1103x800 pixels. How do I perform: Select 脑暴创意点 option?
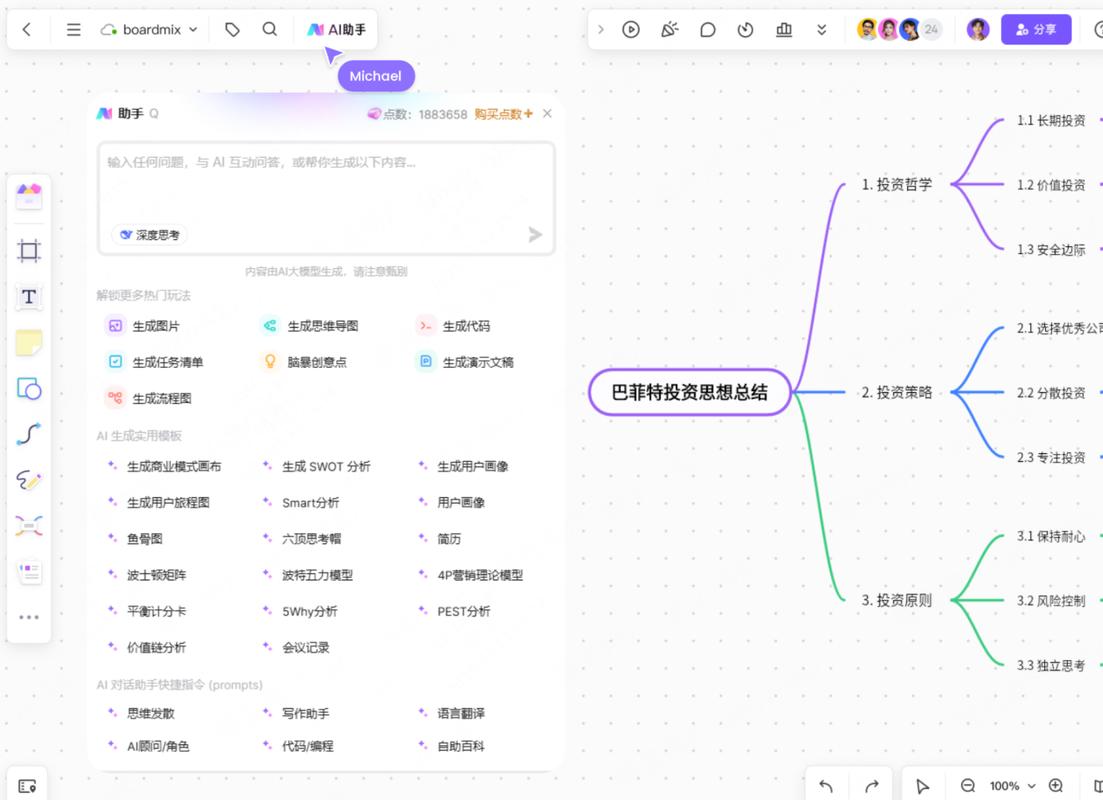(305, 362)
